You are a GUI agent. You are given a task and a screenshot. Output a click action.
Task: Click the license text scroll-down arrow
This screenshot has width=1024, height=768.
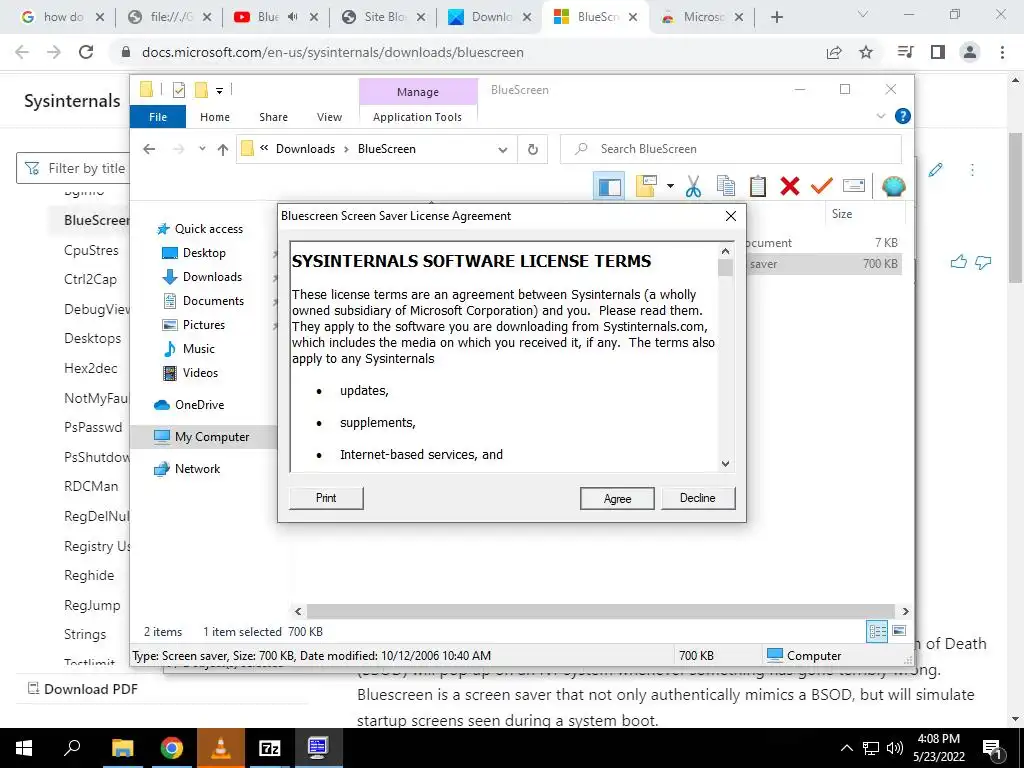pos(725,464)
